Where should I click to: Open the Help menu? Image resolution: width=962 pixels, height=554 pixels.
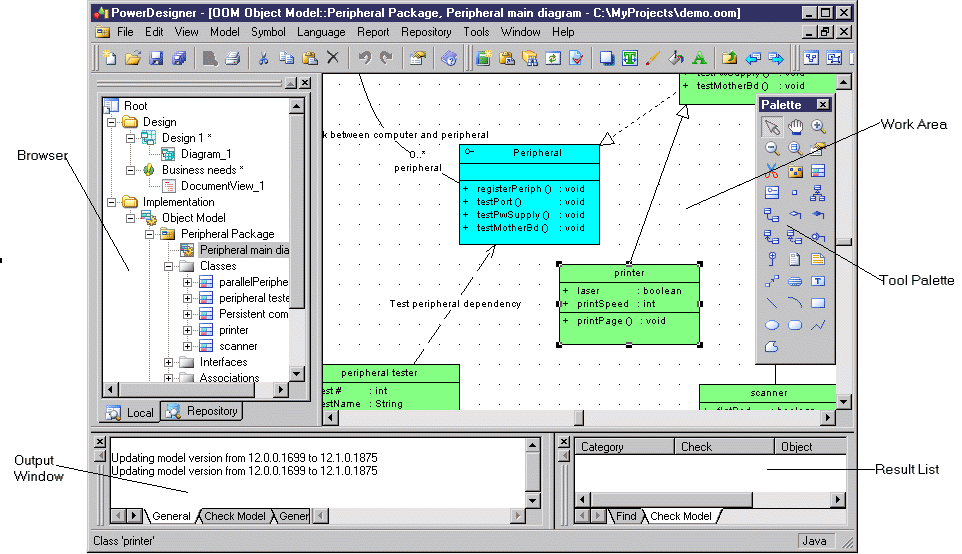563,32
